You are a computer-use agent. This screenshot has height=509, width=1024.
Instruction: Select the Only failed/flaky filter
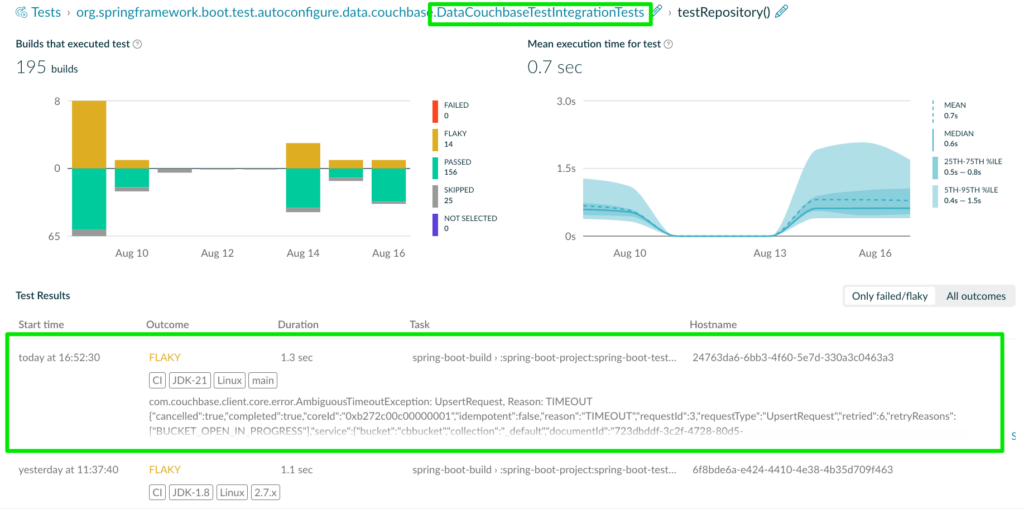(x=889, y=296)
